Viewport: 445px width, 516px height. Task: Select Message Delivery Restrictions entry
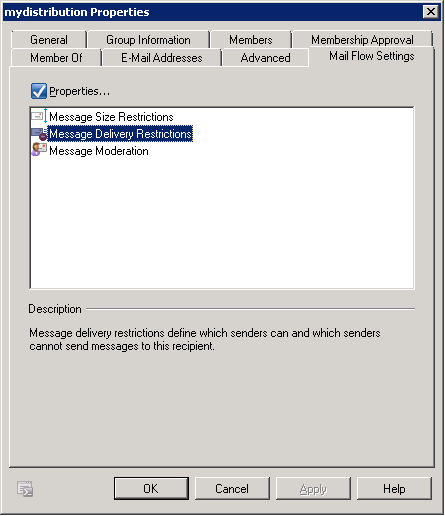tap(120, 134)
